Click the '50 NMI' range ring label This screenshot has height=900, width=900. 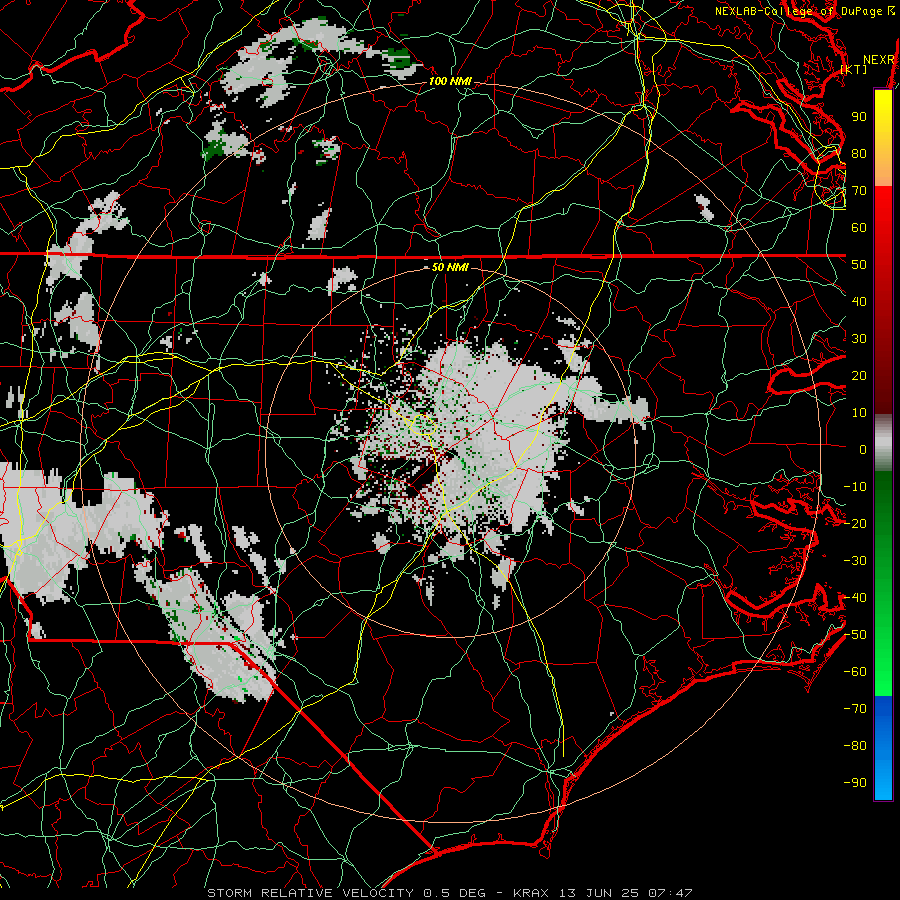pyautogui.click(x=450, y=267)
